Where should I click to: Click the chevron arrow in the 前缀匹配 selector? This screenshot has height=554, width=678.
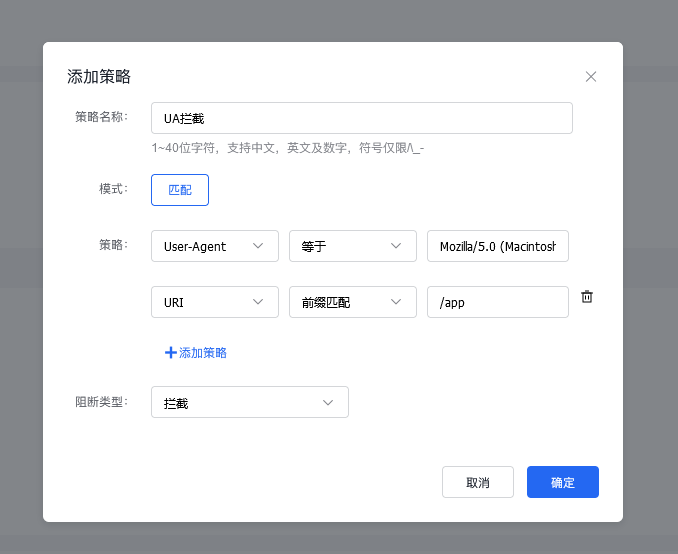point(397,301)
